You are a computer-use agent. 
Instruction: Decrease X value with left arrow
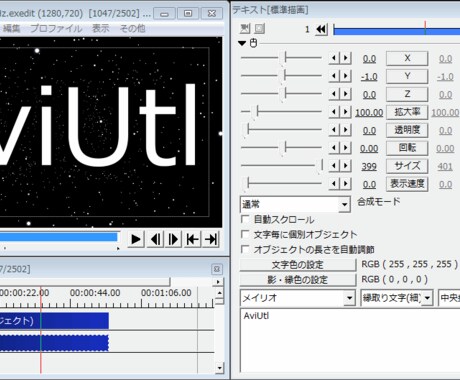333,58
